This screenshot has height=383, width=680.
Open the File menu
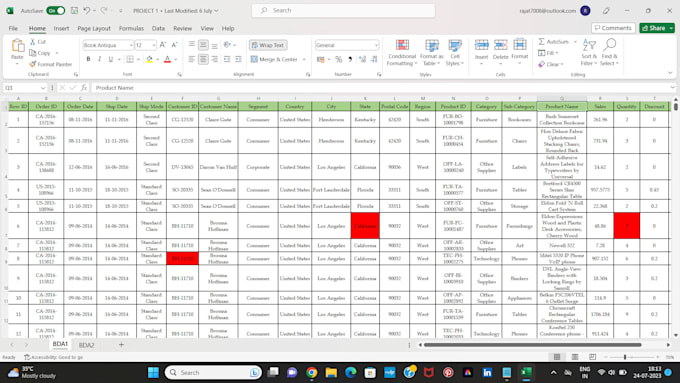coord(13,28)
